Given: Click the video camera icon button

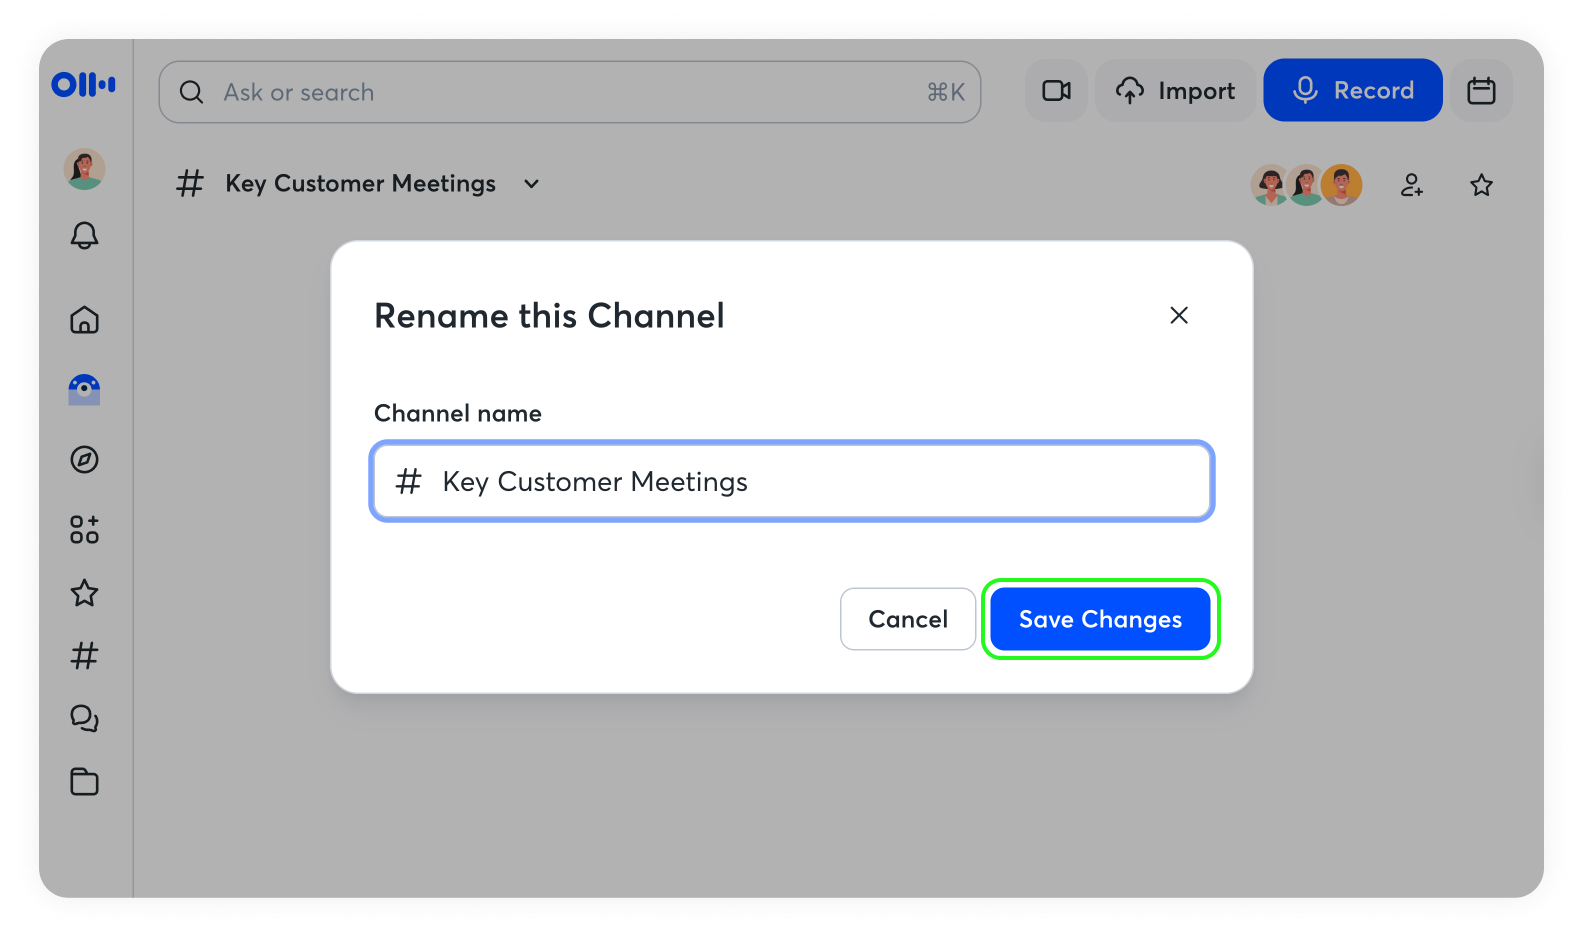Looking at the screenshot, I should (1056, 91).
